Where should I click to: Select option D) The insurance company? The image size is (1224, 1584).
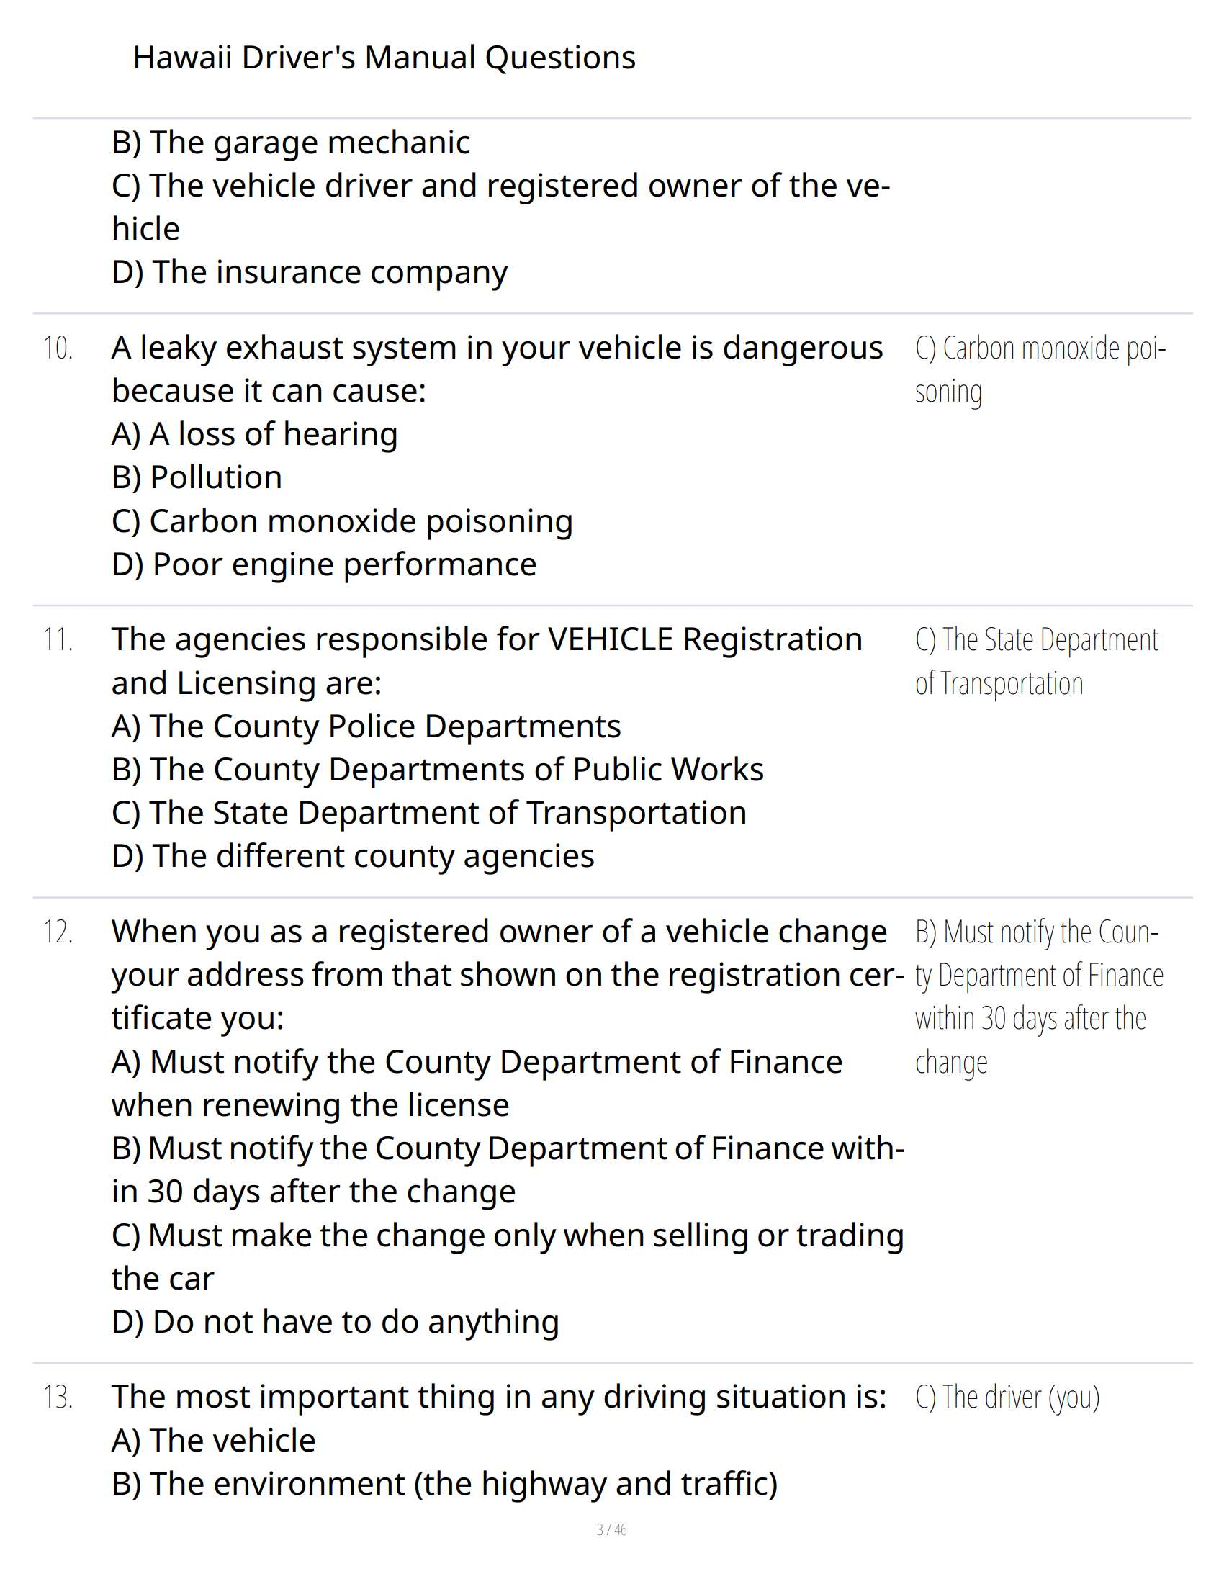click(310, 272)
